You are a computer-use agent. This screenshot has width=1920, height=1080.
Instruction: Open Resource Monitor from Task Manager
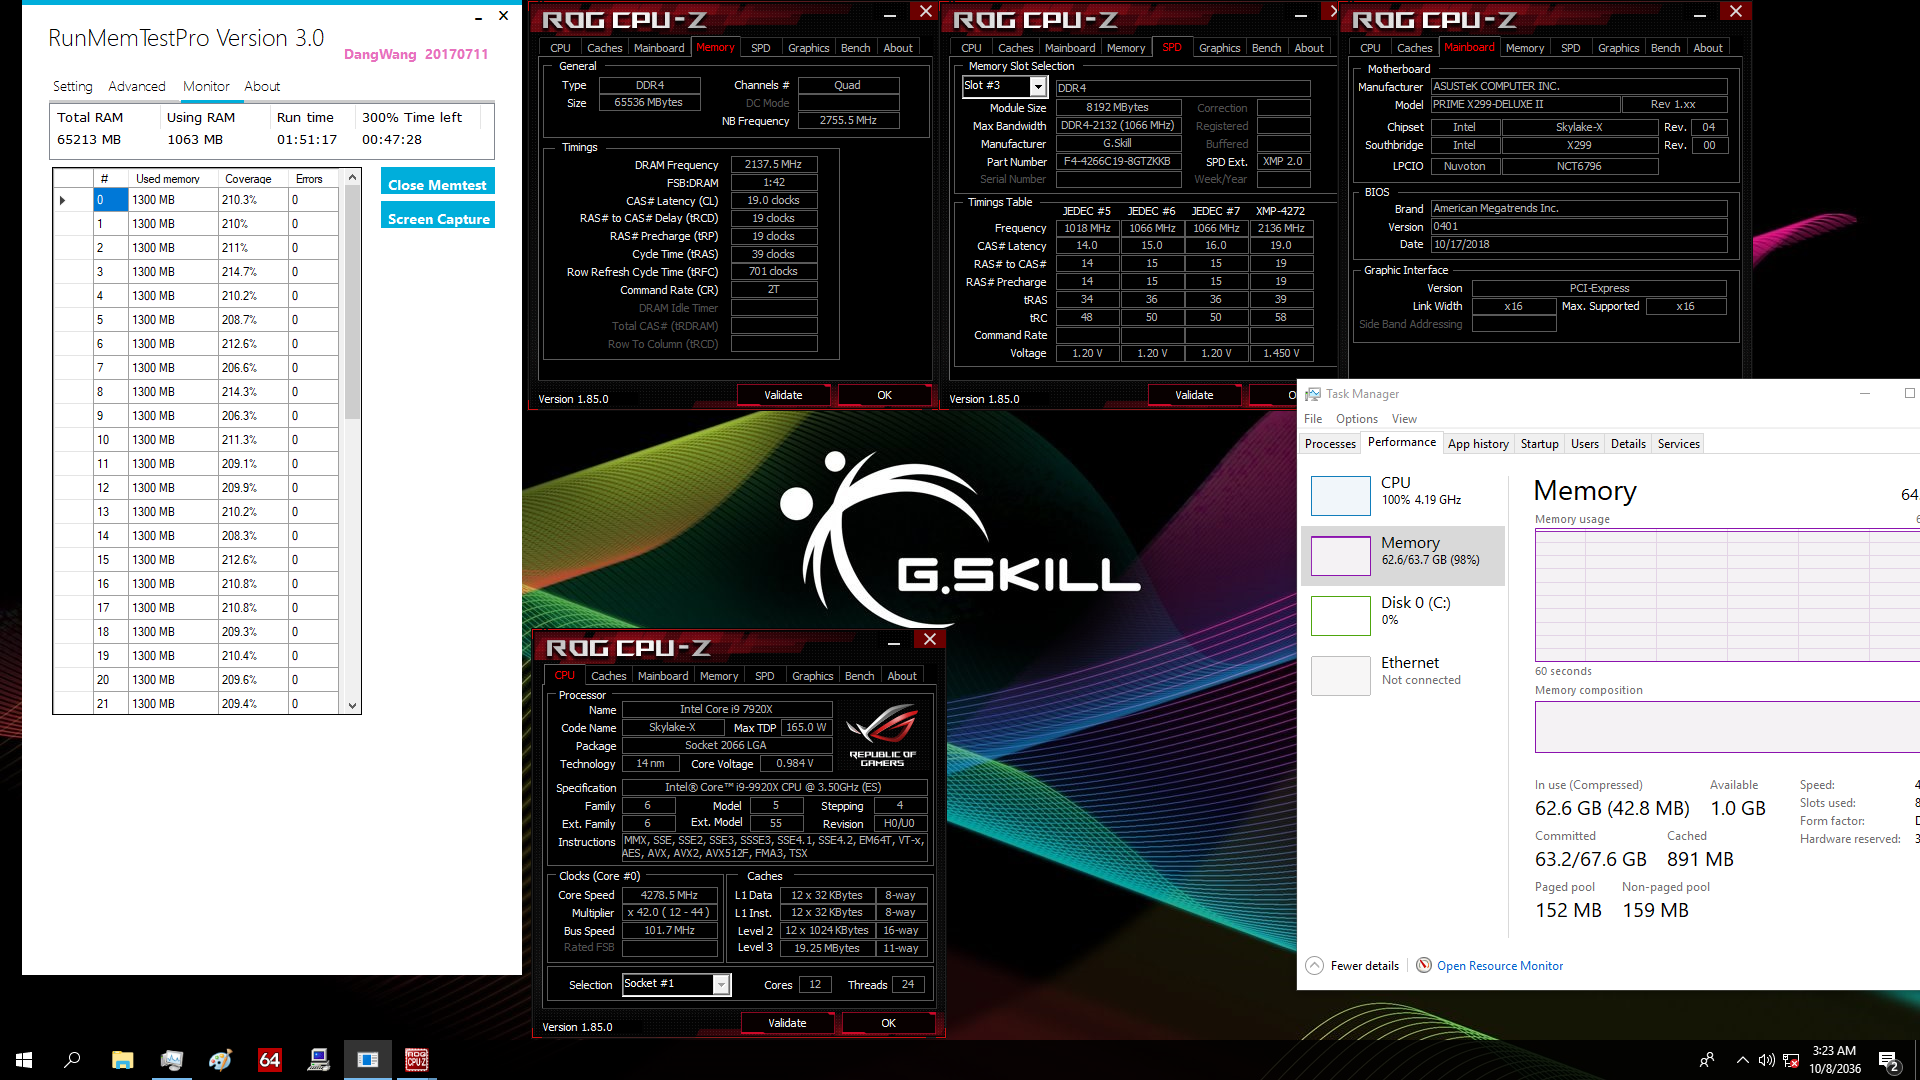pos(1499,965)
